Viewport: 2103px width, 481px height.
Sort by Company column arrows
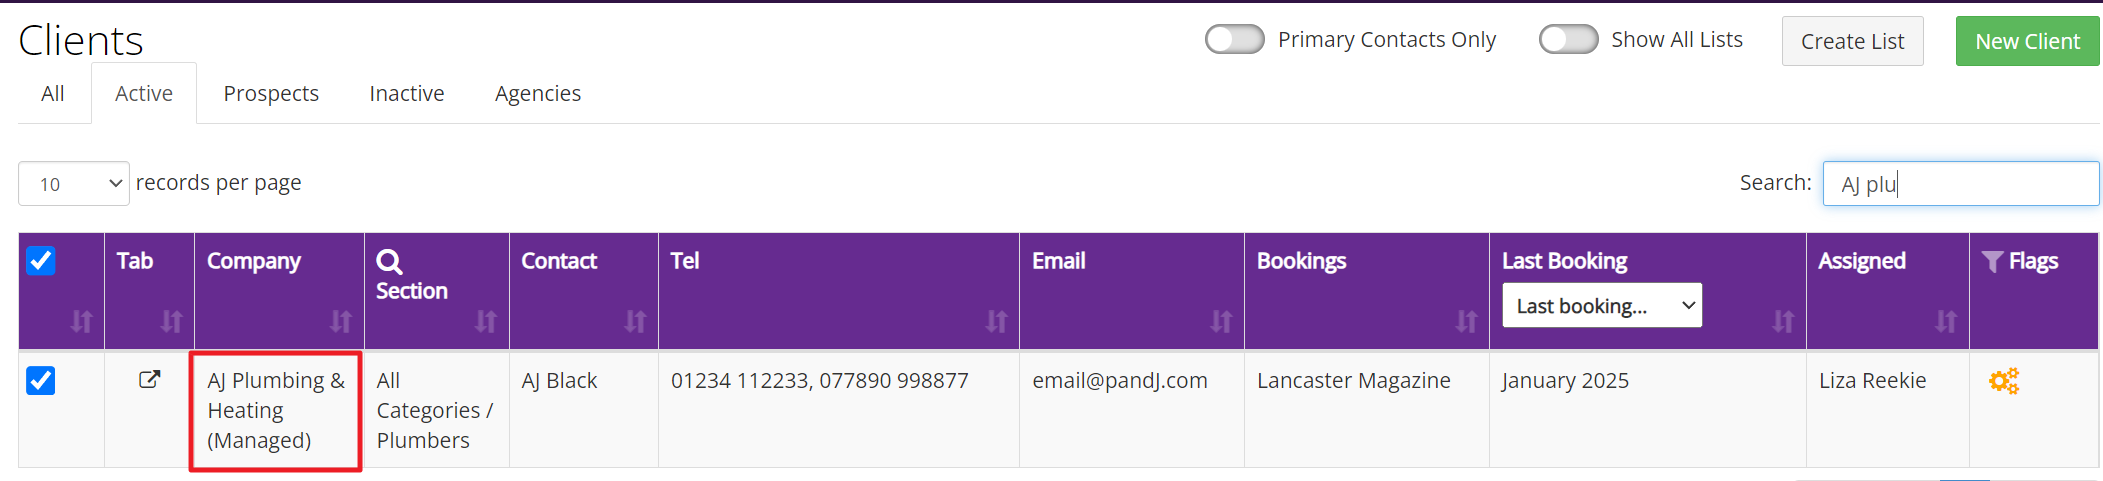(x=341, y=321)
